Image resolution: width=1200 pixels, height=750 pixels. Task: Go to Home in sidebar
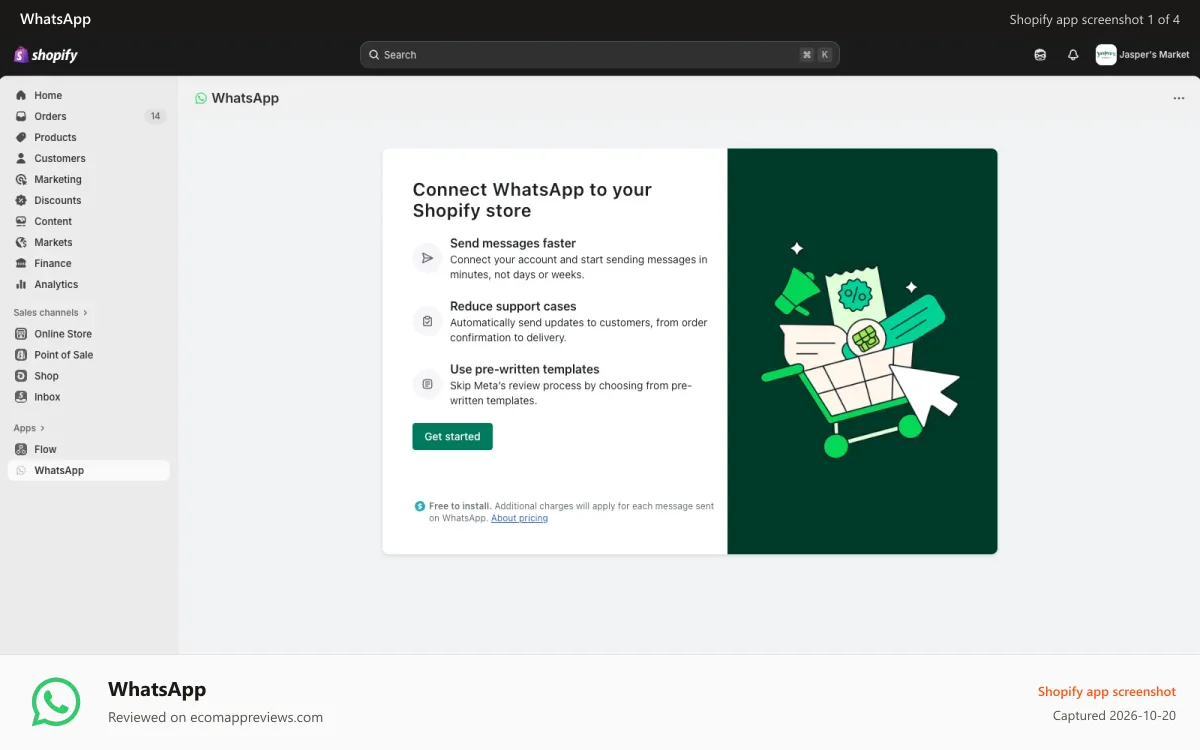click(48, 95)
